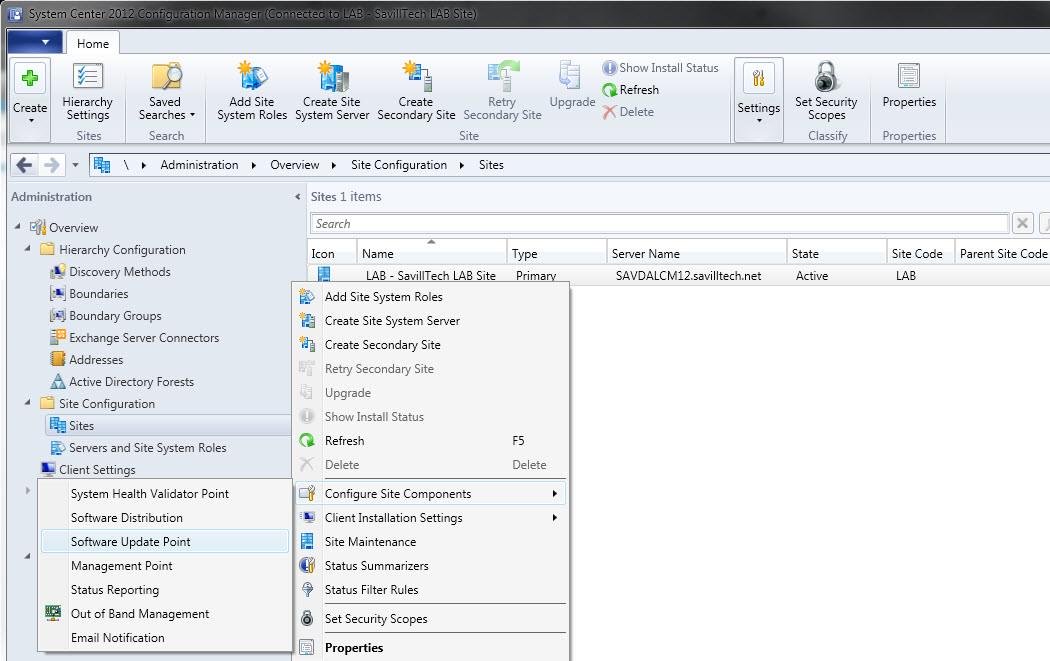Select Out of Band Management submenu item
Screen dimensions: 1050x661
165,614
